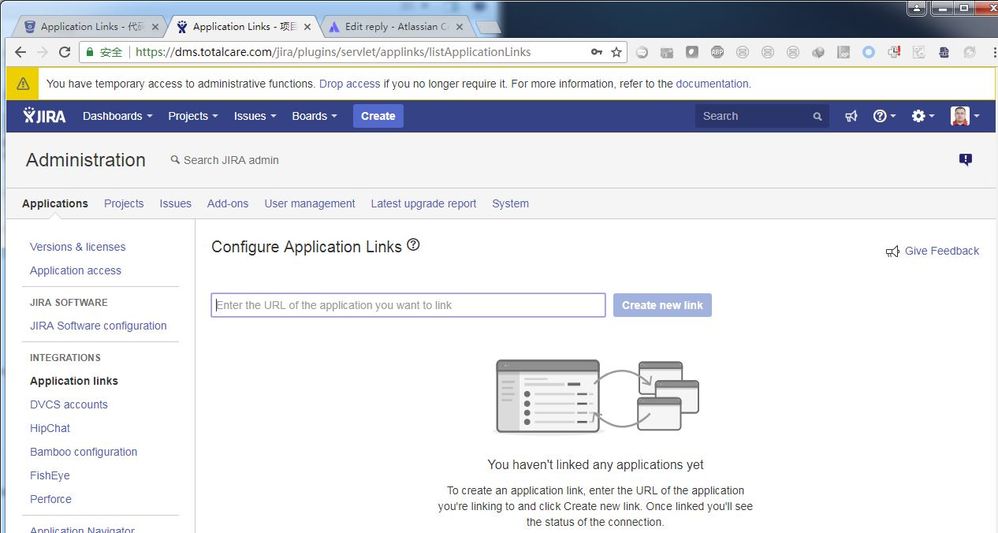The width and height of the screenshot is (998, 533).
Task: Open the Issues dropdown in header
Action: [x=255, y=116]
